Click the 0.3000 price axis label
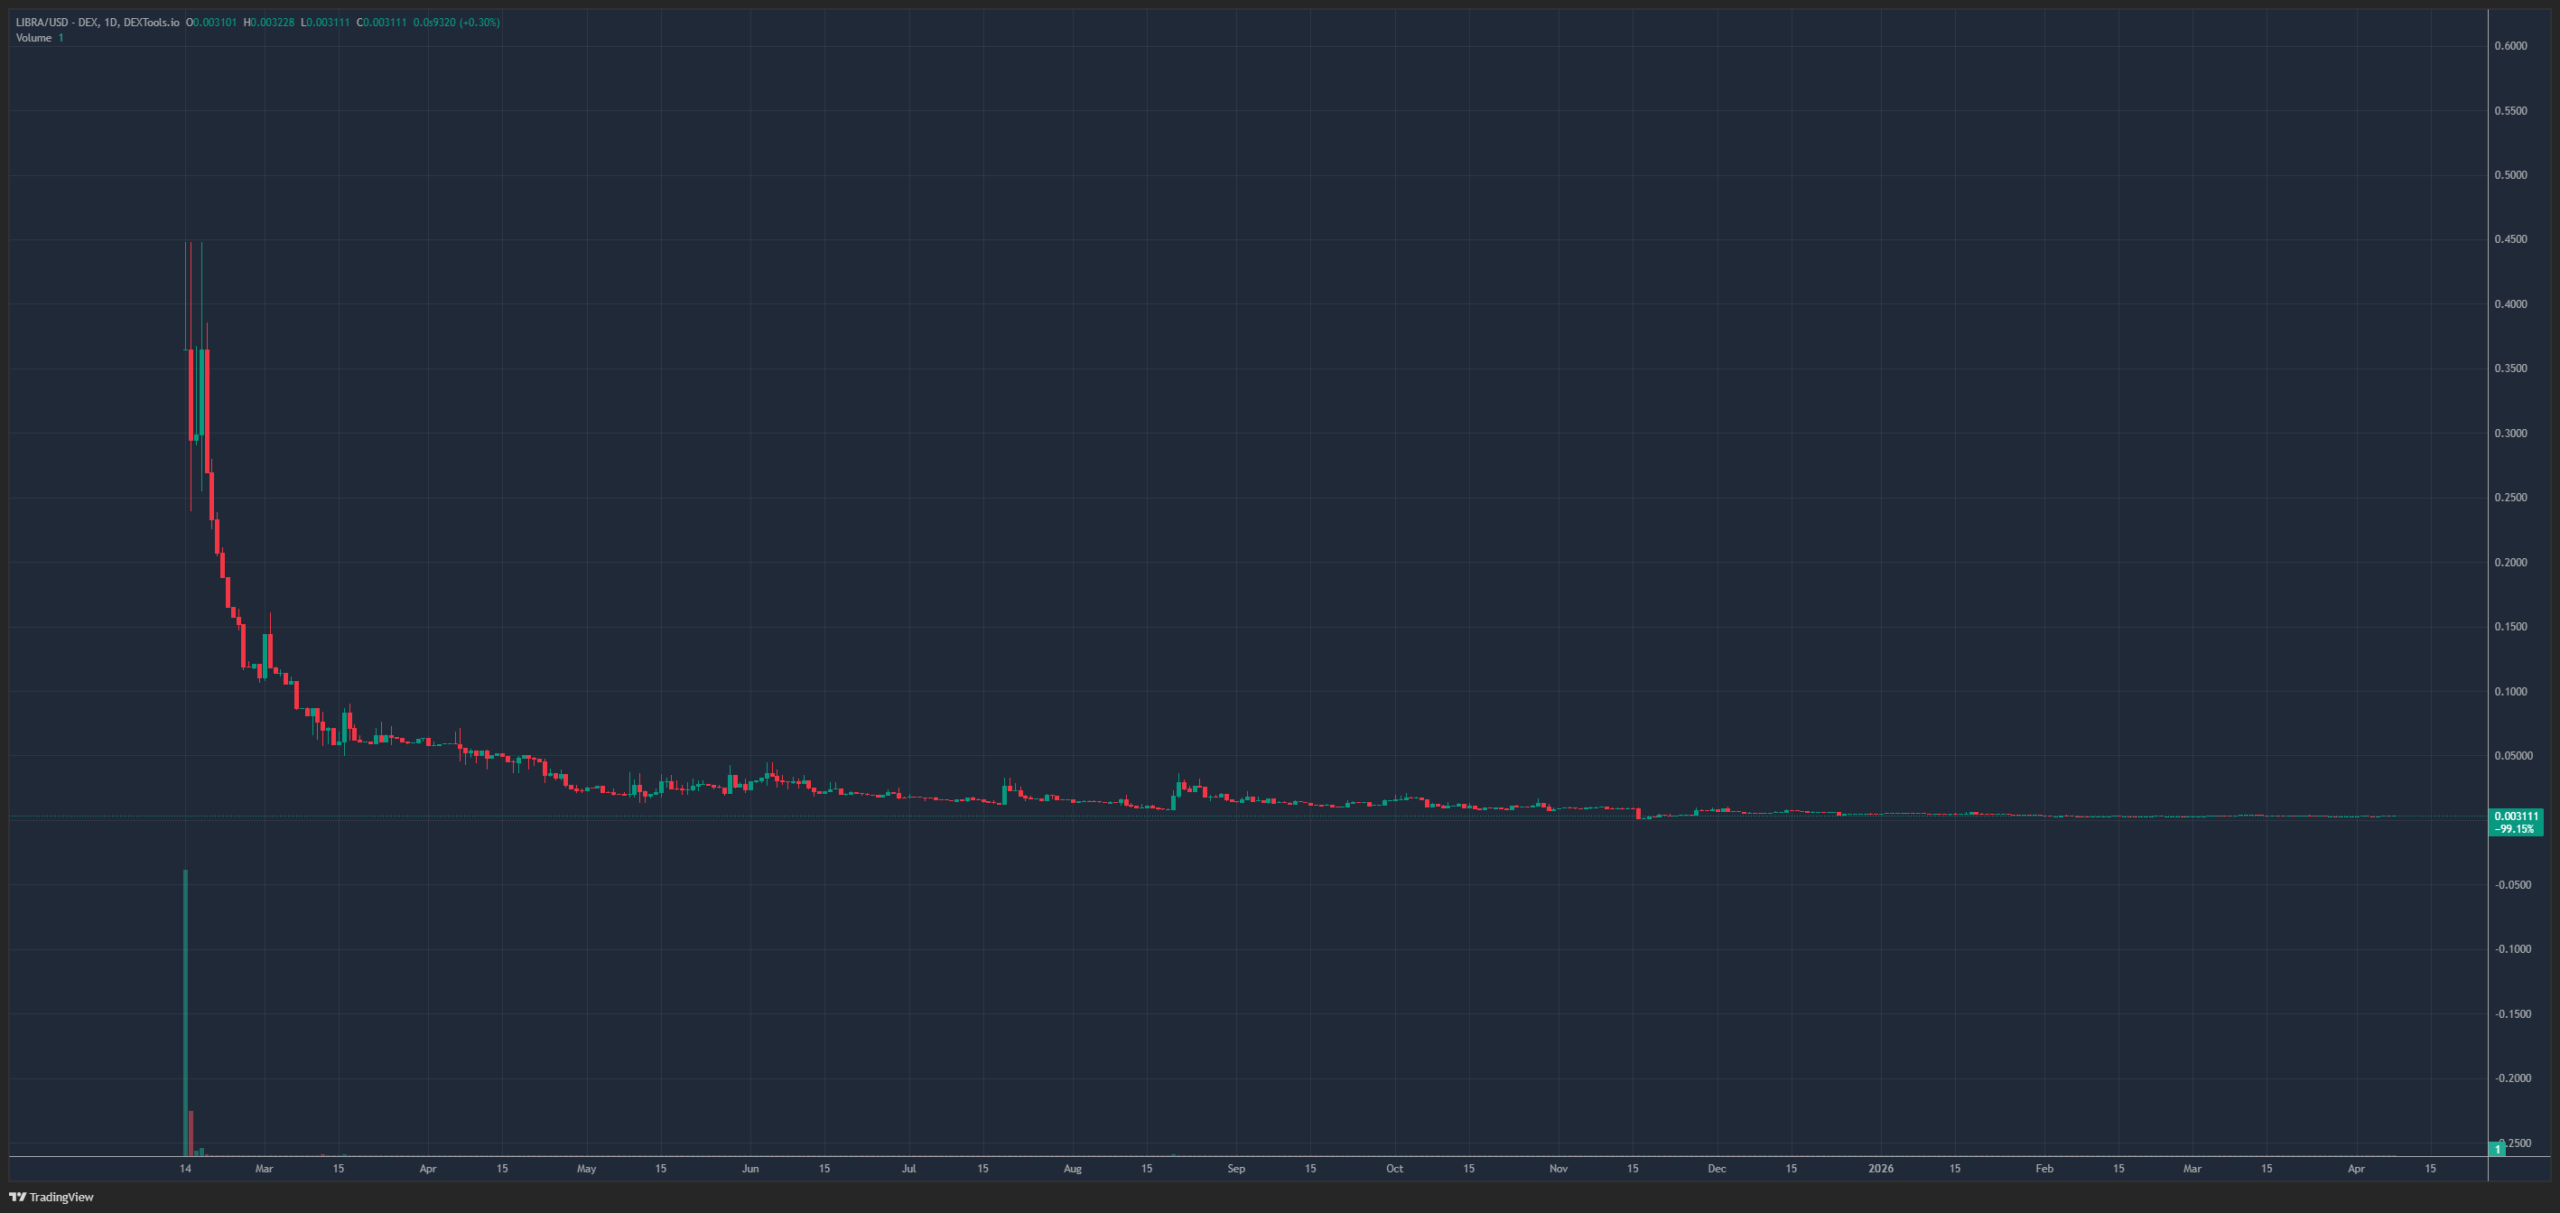 [x=2510, y=433]
